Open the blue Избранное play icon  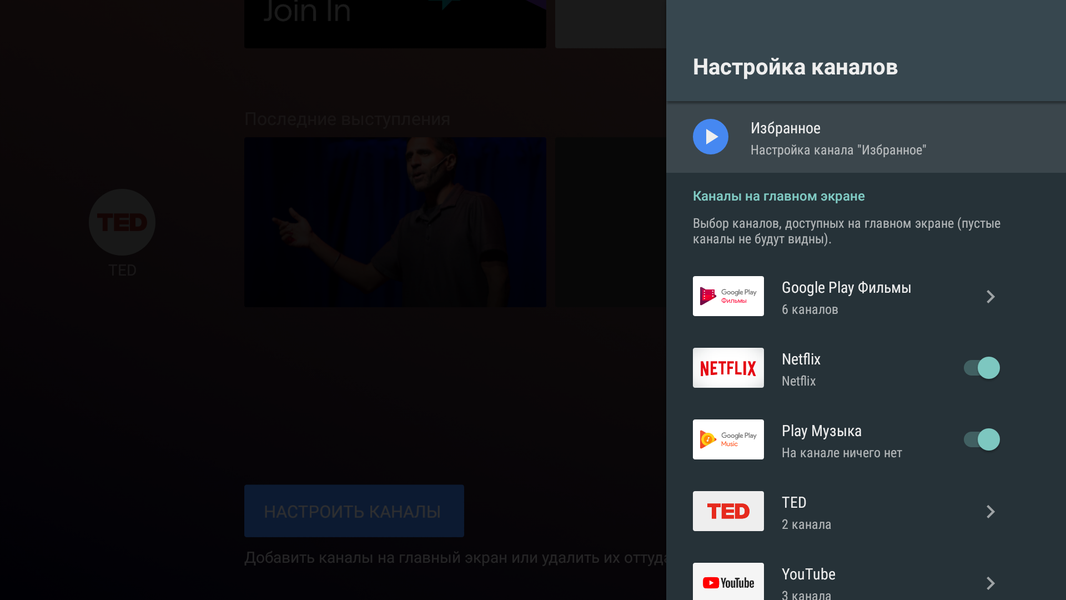point(710,137)
